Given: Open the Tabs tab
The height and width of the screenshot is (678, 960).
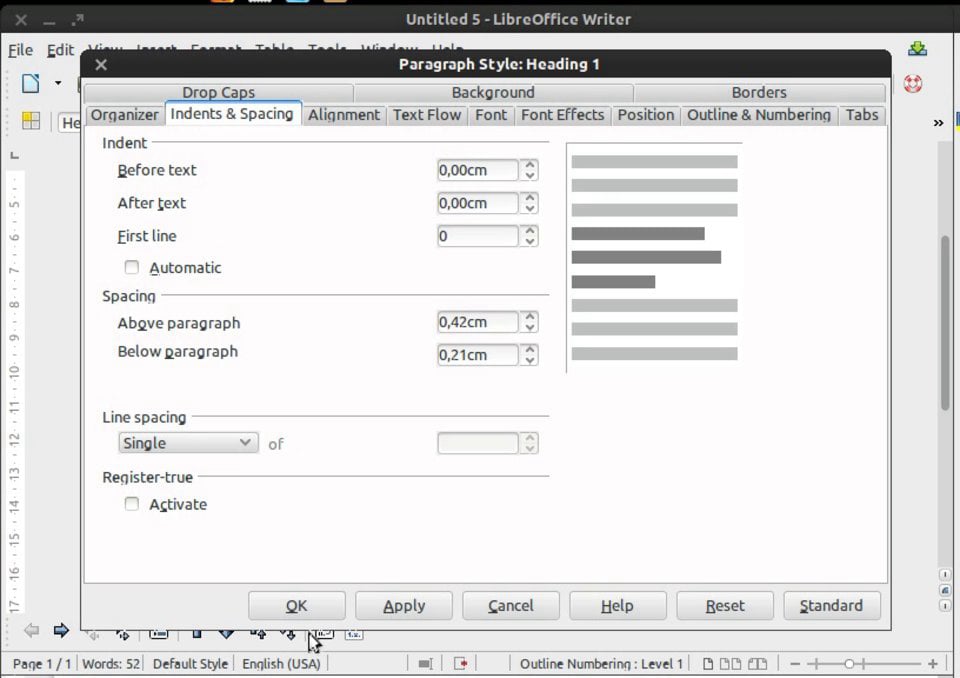Looking at the screenshot, I should 861,115.
